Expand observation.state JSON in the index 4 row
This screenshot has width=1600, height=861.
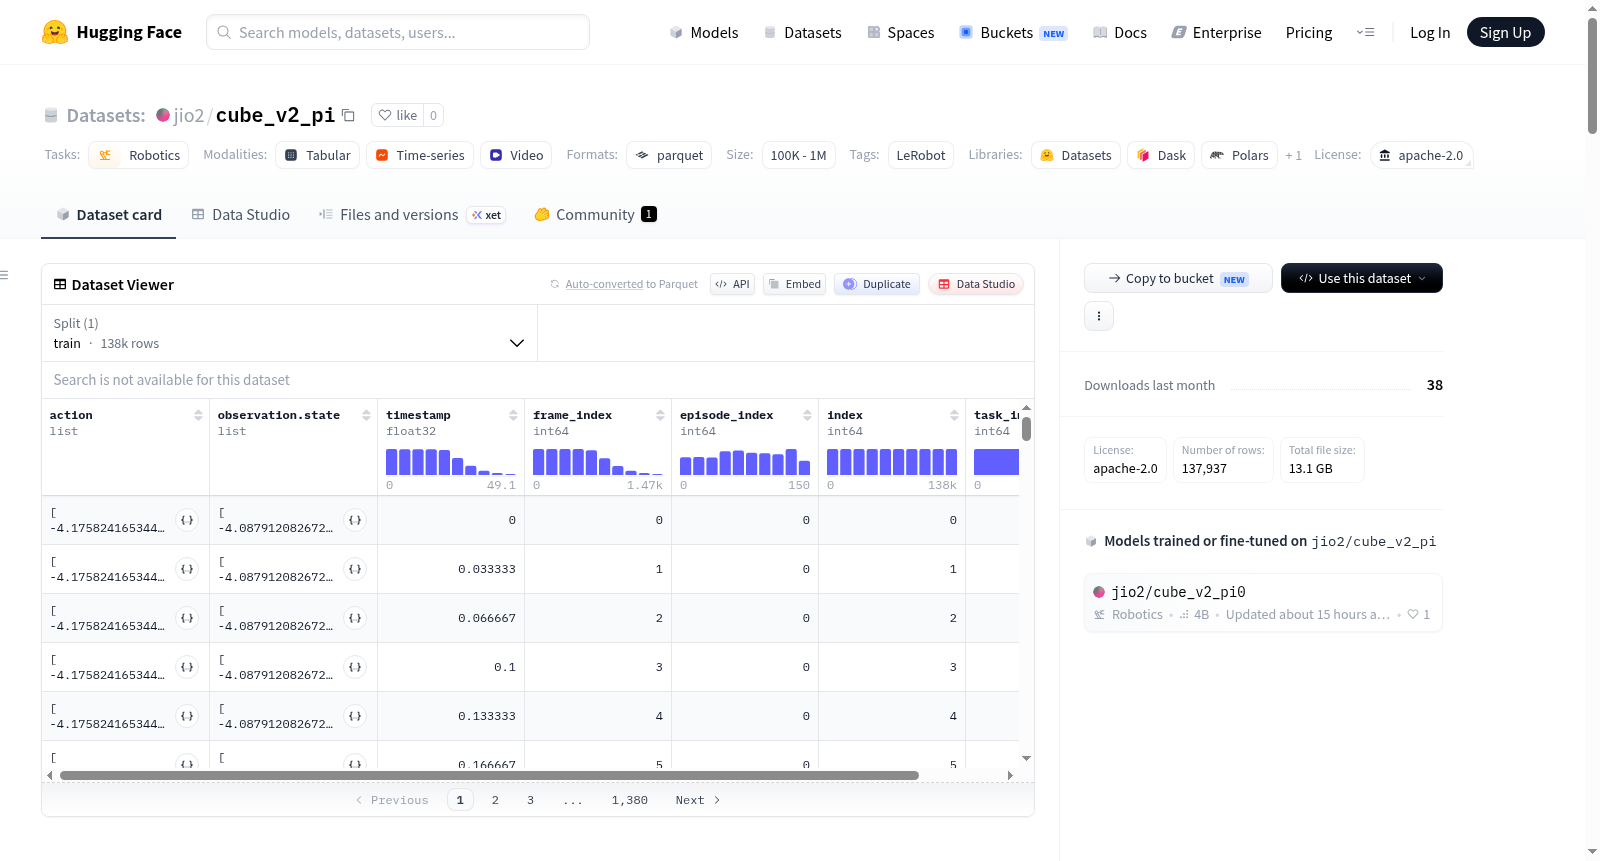[355, 716]
